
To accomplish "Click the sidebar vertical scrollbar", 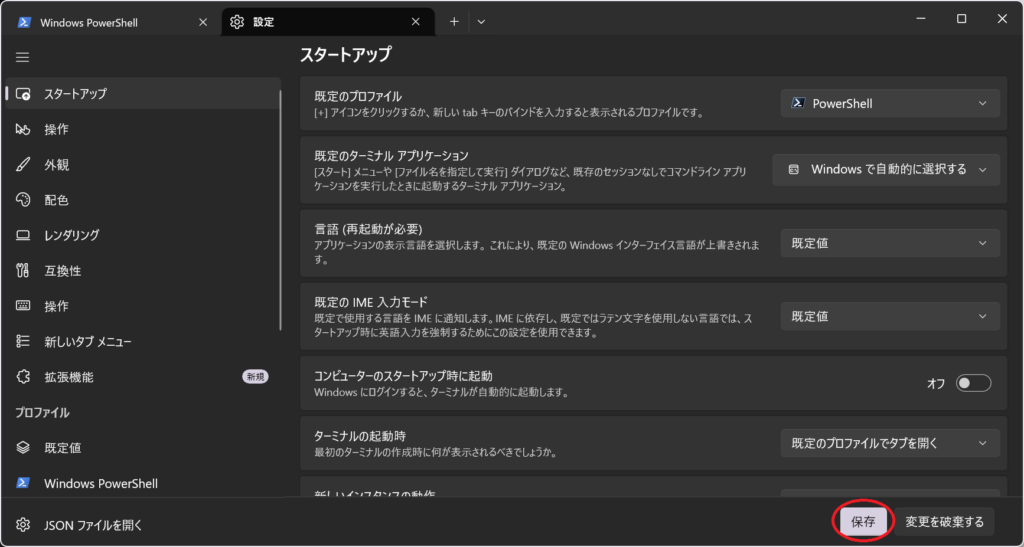I will pos(281,210).
